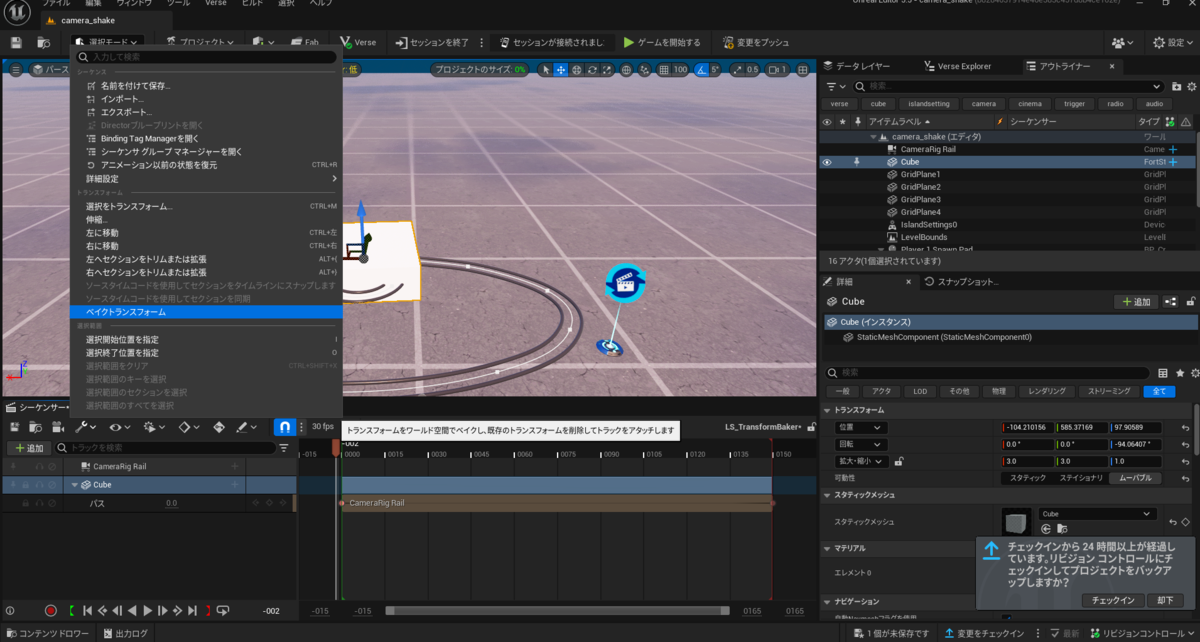Jump to sequence start button
The image size is (1200, 642).
pos(88,610)
